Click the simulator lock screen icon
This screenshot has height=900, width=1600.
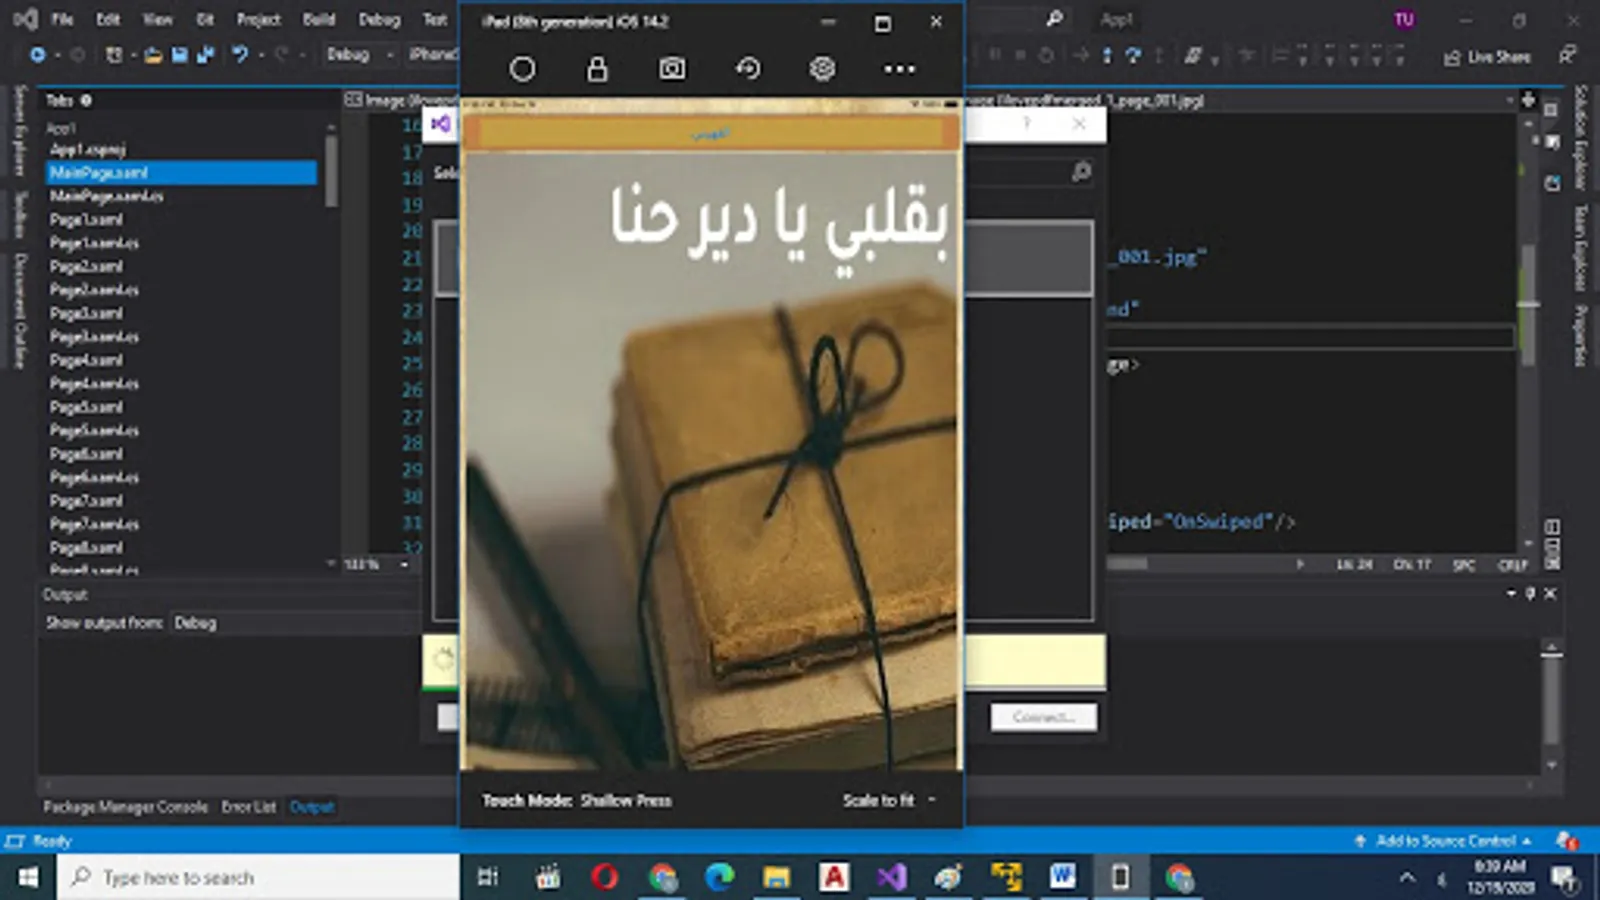click(597, 69)
